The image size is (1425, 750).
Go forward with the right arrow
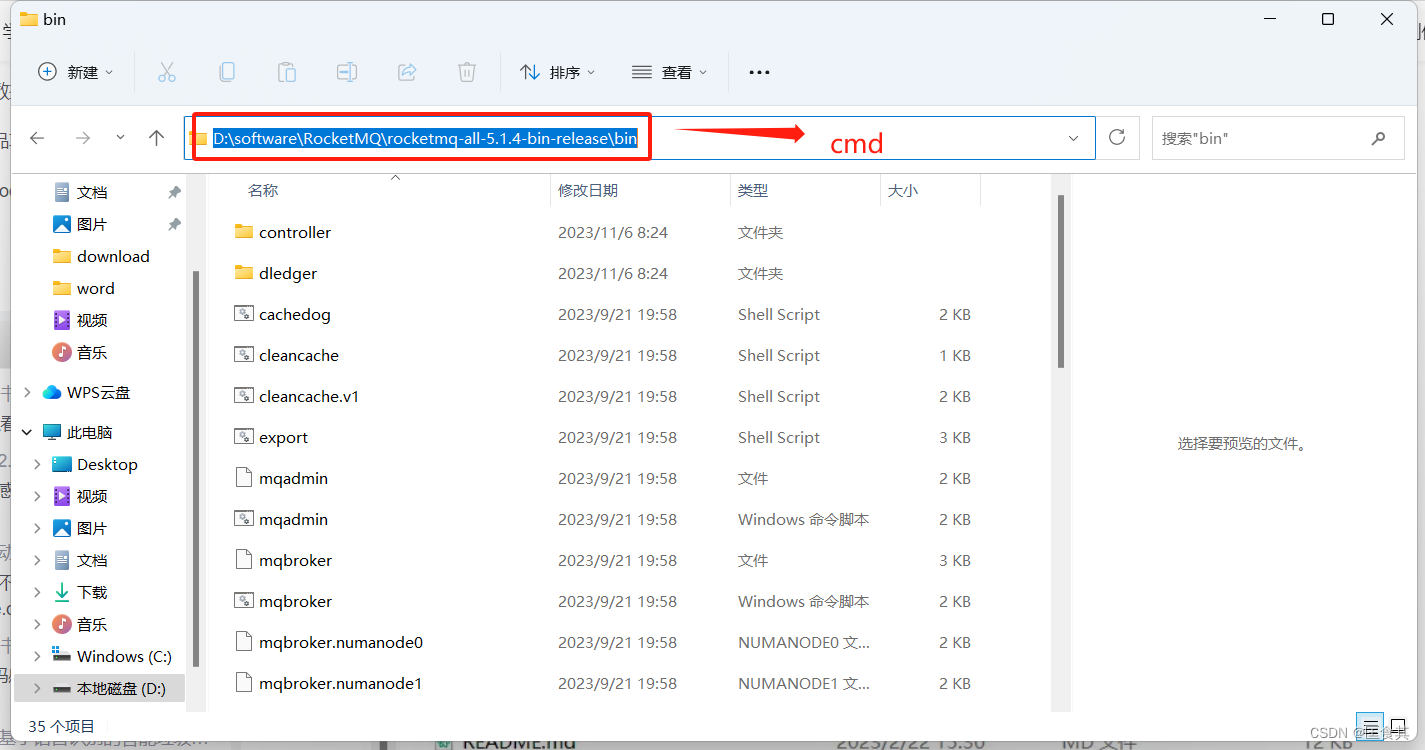(x=83, y=138)
